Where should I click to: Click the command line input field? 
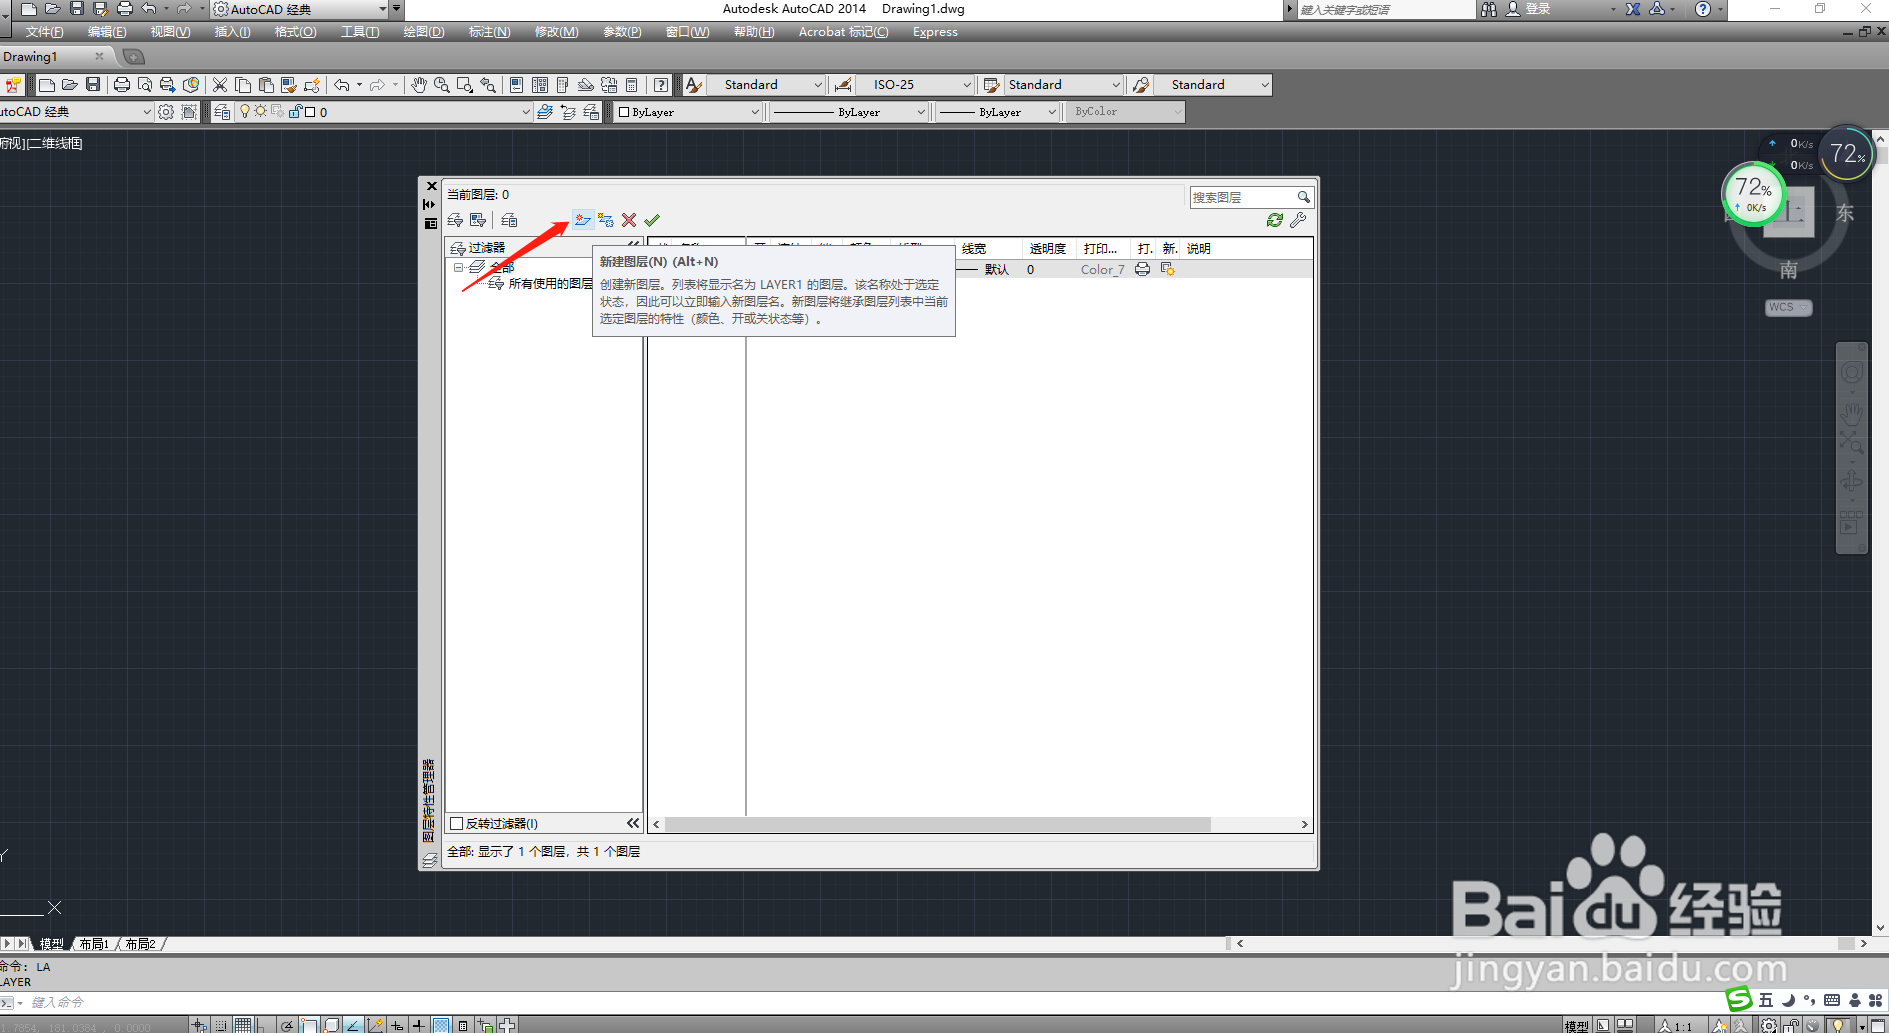click(860, 1002)
